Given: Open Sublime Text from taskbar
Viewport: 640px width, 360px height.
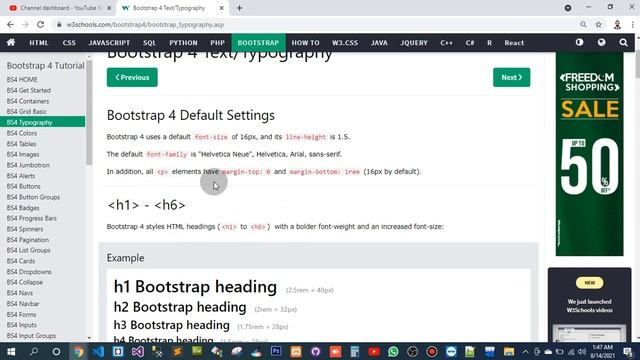Looking at the screenshot, I should click(177, 351).
